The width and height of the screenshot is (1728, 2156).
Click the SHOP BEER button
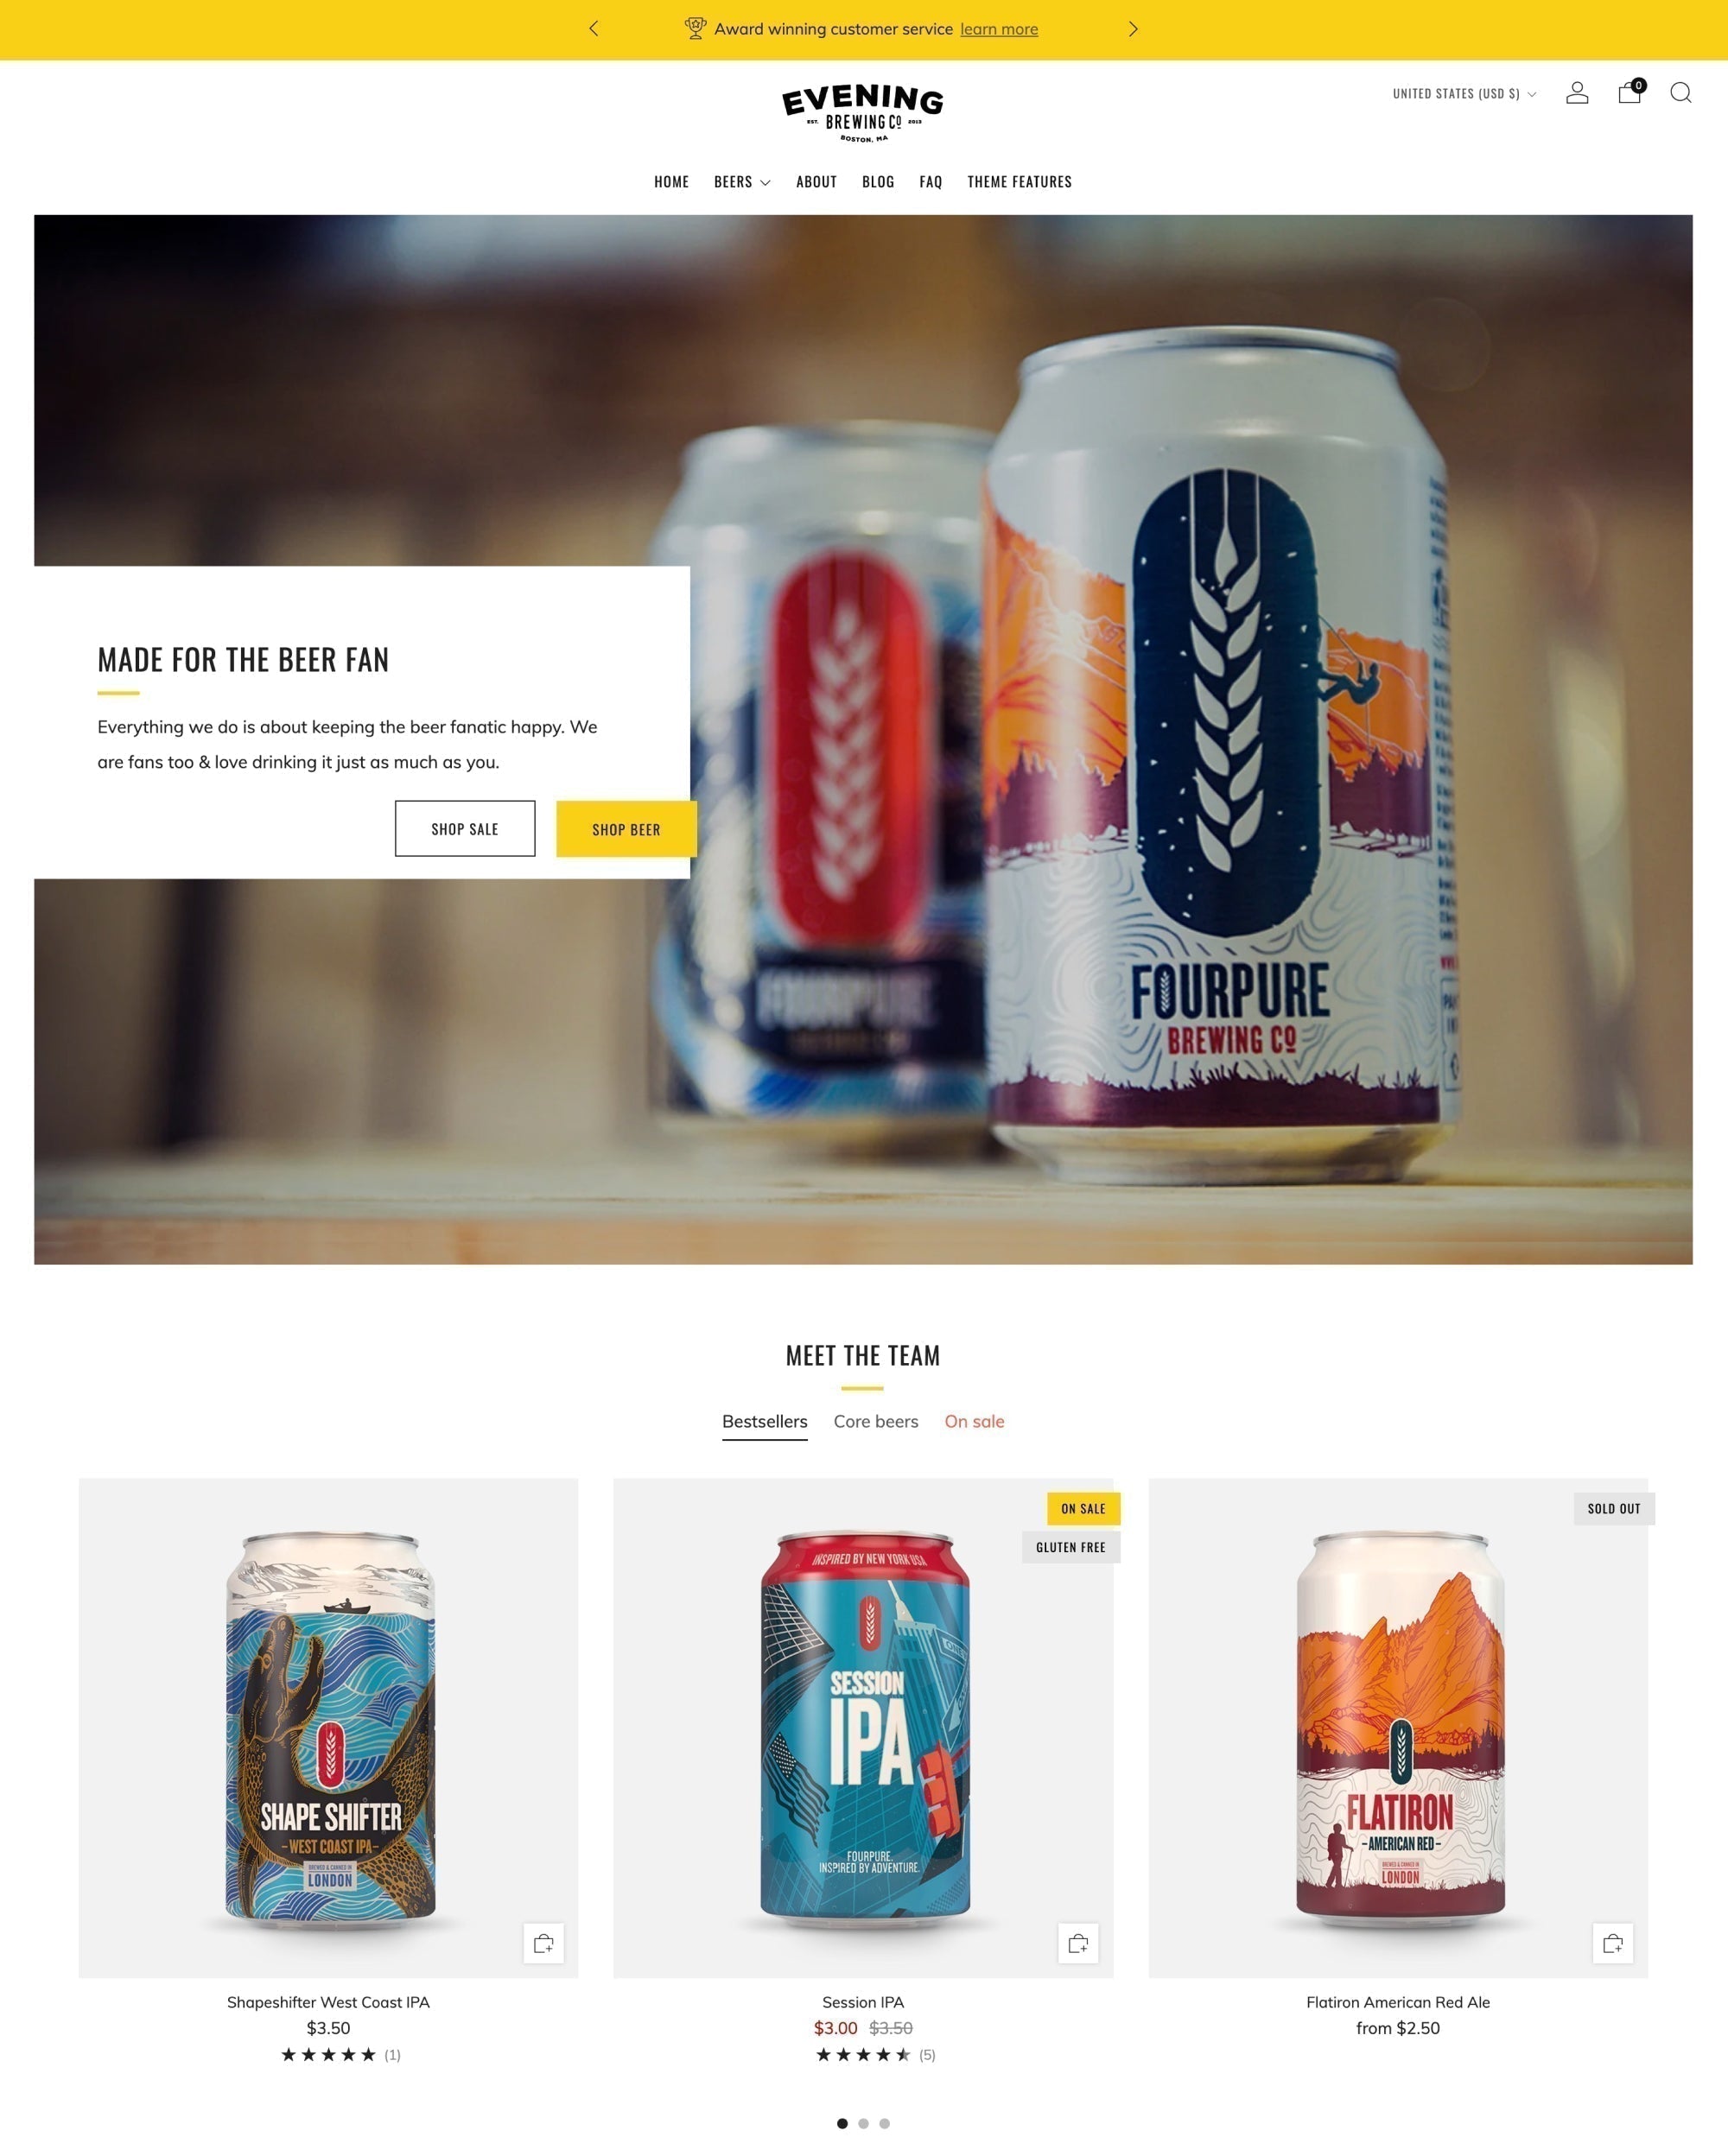tap(624, 828)
